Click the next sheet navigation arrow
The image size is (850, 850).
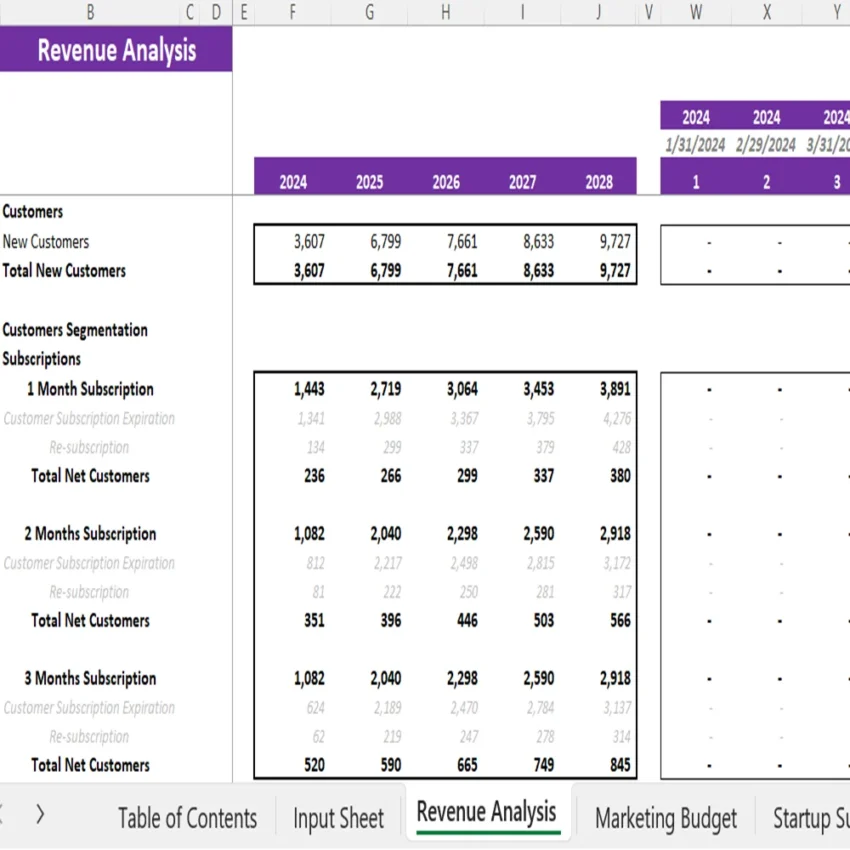pos(40,815)
